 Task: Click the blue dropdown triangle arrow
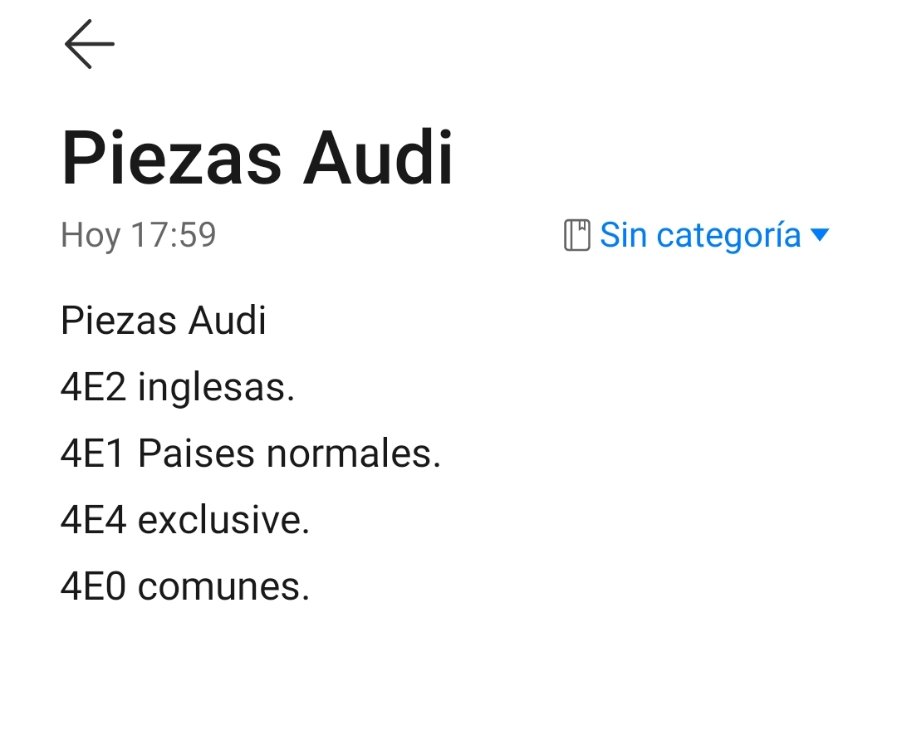click(820, 235)
